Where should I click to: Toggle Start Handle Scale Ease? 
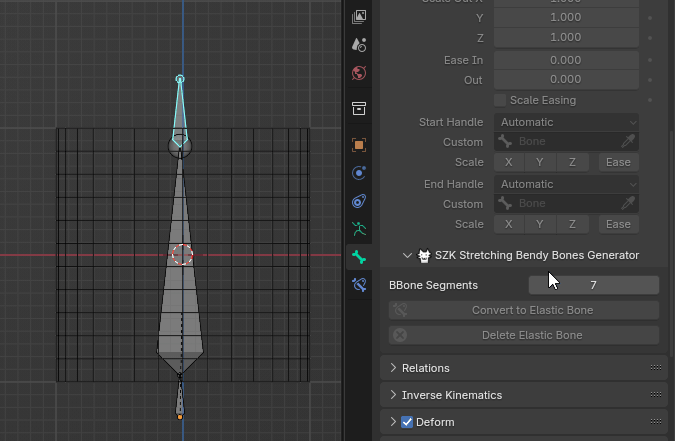(618, 162)
